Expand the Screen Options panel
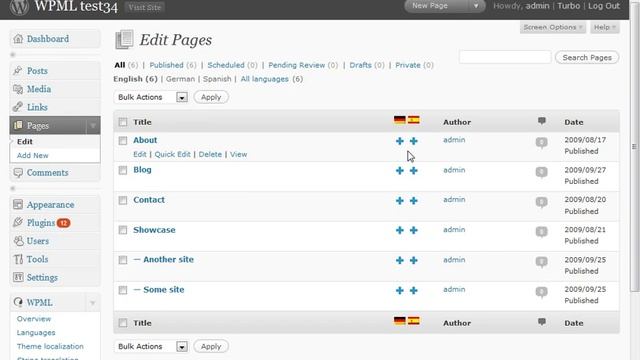640x360 pixels. 553,27
